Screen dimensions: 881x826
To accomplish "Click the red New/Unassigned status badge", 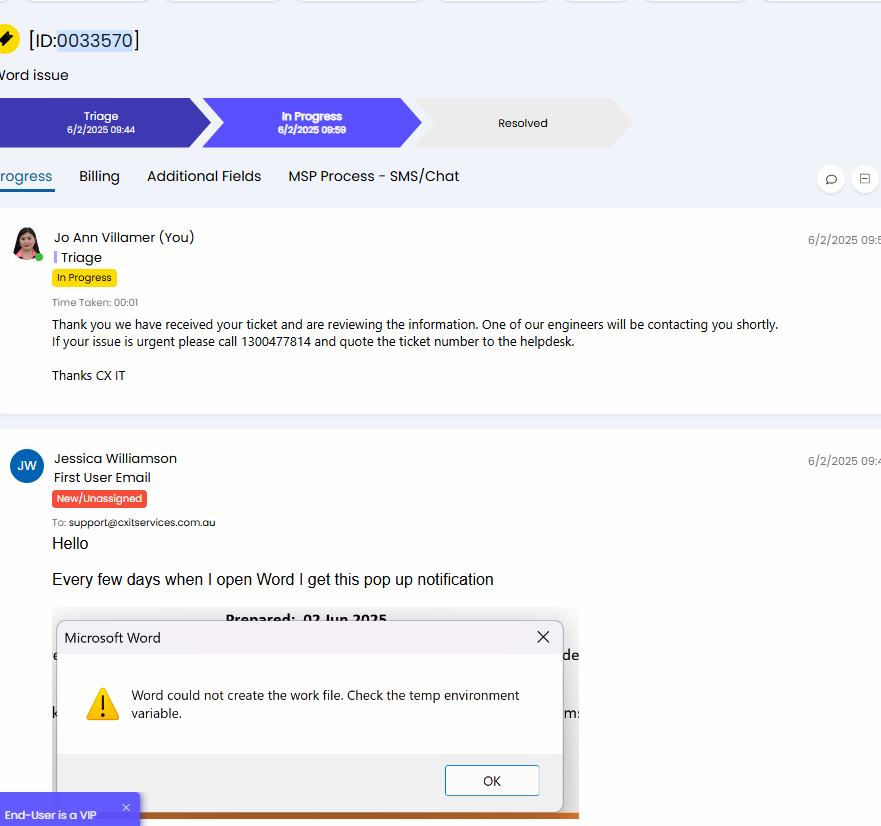I will 99,498.
